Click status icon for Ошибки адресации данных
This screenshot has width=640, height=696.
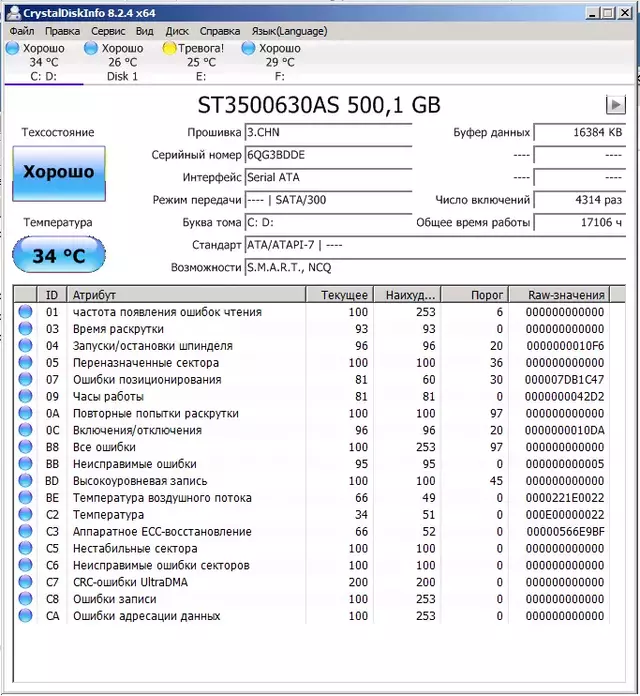25,615
